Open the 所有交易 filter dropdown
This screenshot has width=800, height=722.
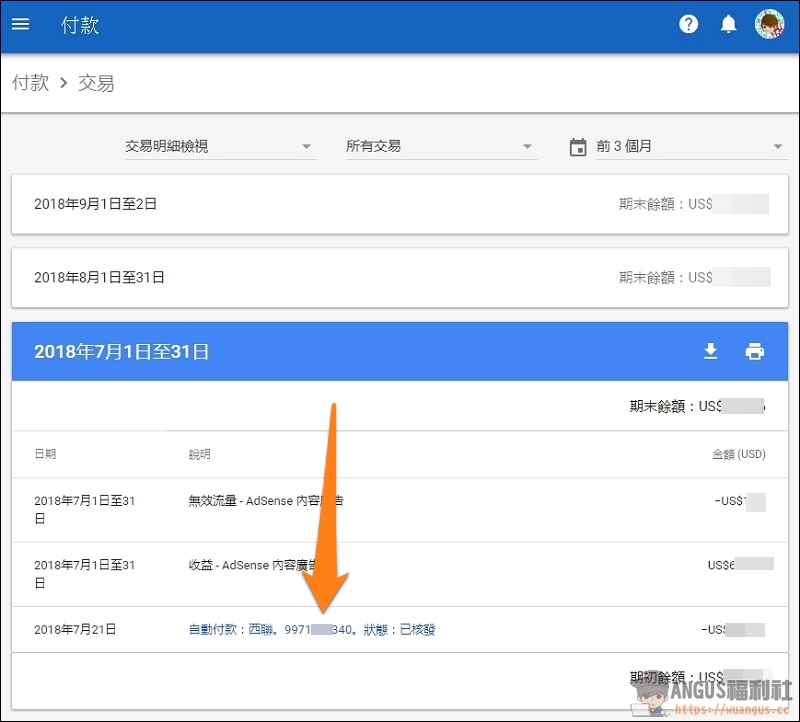(439, 147)
